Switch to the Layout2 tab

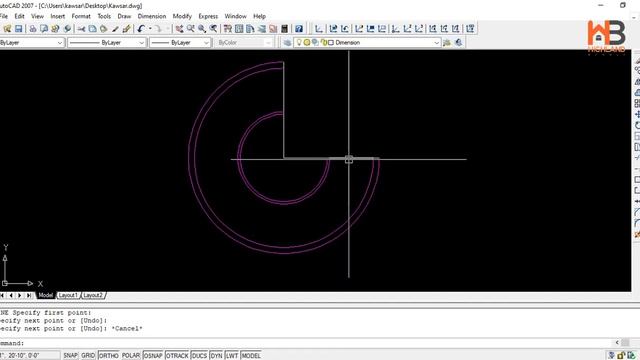[93, 295]
